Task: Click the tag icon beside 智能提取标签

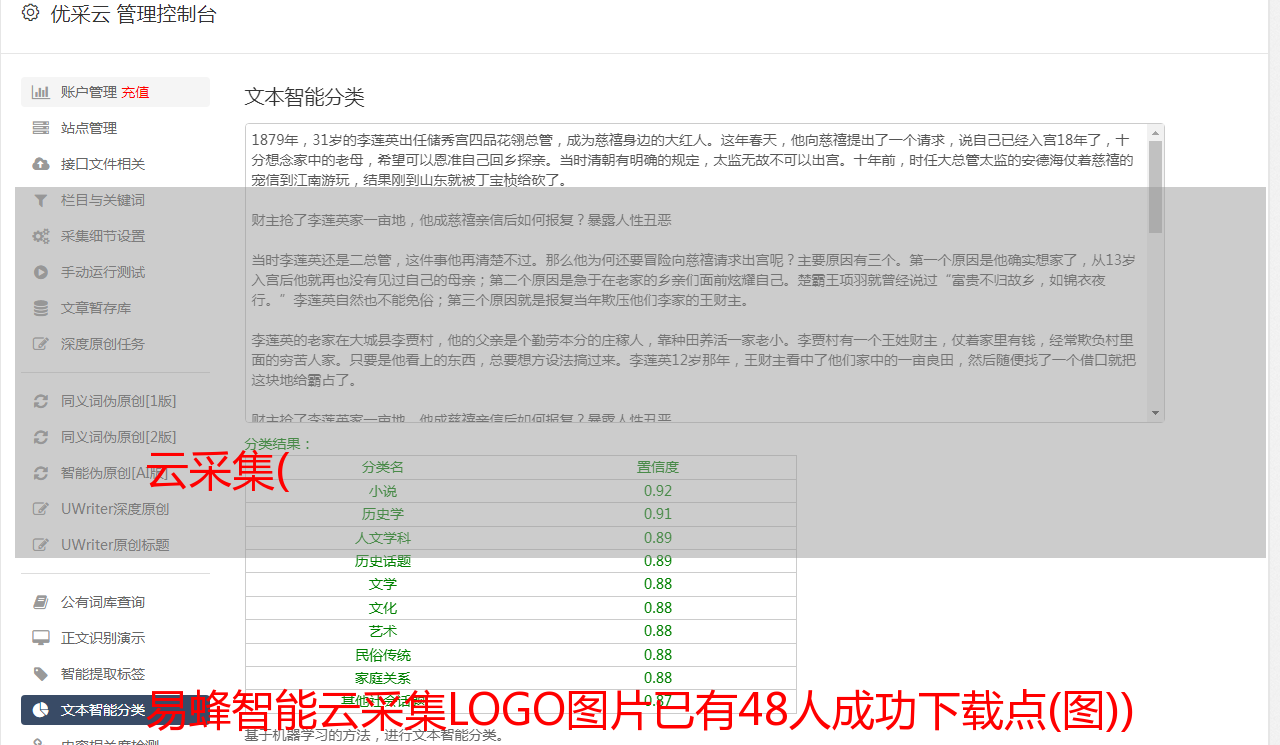Action: pos(41,674)
